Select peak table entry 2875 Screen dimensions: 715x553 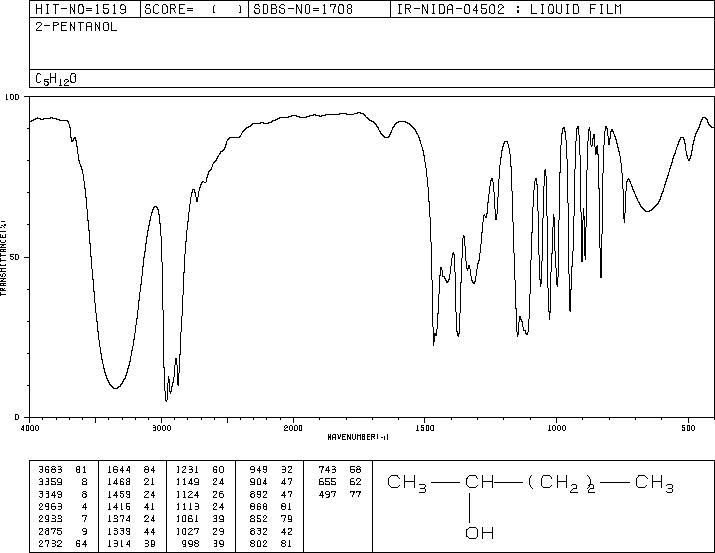[x=50, y=532]
